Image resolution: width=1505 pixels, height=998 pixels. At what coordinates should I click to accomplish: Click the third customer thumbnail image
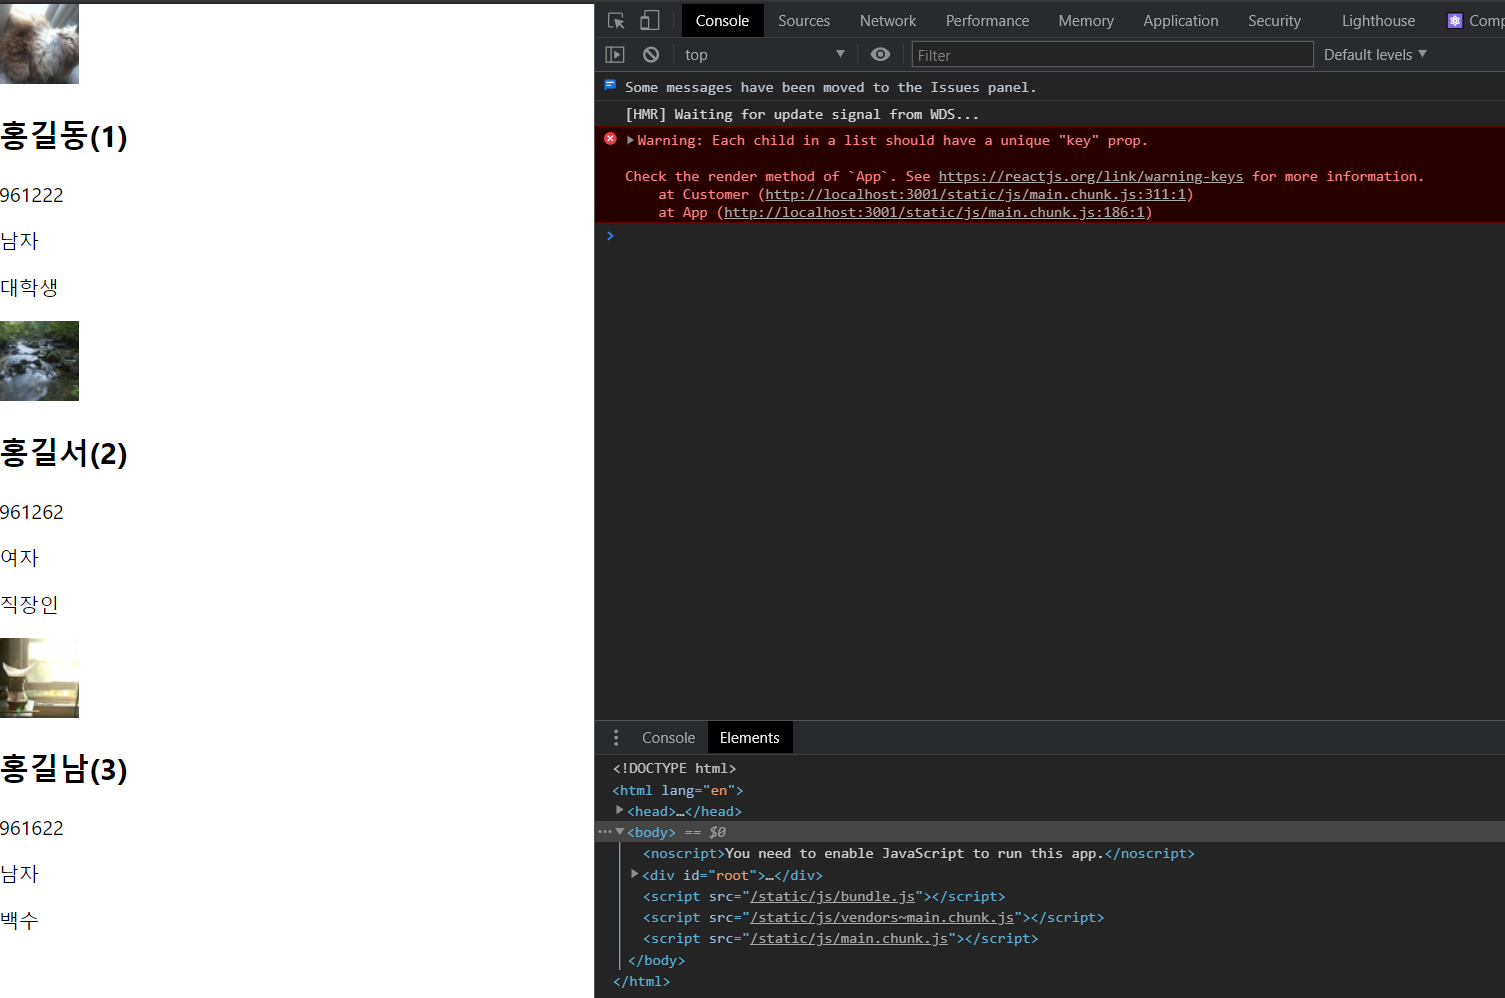(39, 678)
